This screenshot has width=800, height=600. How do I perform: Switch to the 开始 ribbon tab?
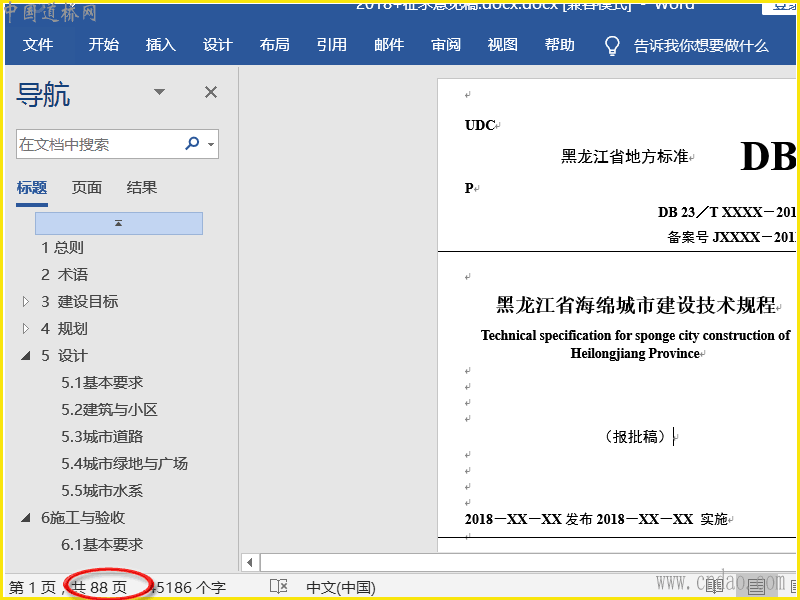[104, 45]
